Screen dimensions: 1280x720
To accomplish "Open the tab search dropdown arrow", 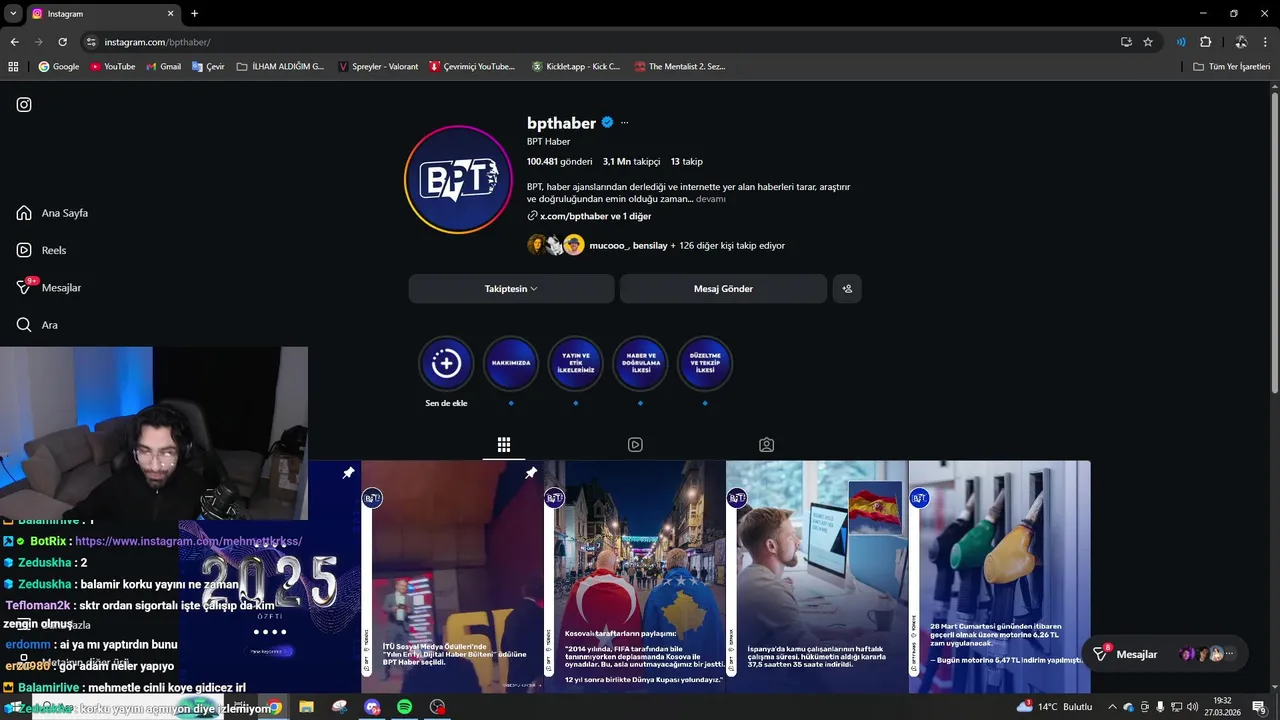I will tap(13, 14).
